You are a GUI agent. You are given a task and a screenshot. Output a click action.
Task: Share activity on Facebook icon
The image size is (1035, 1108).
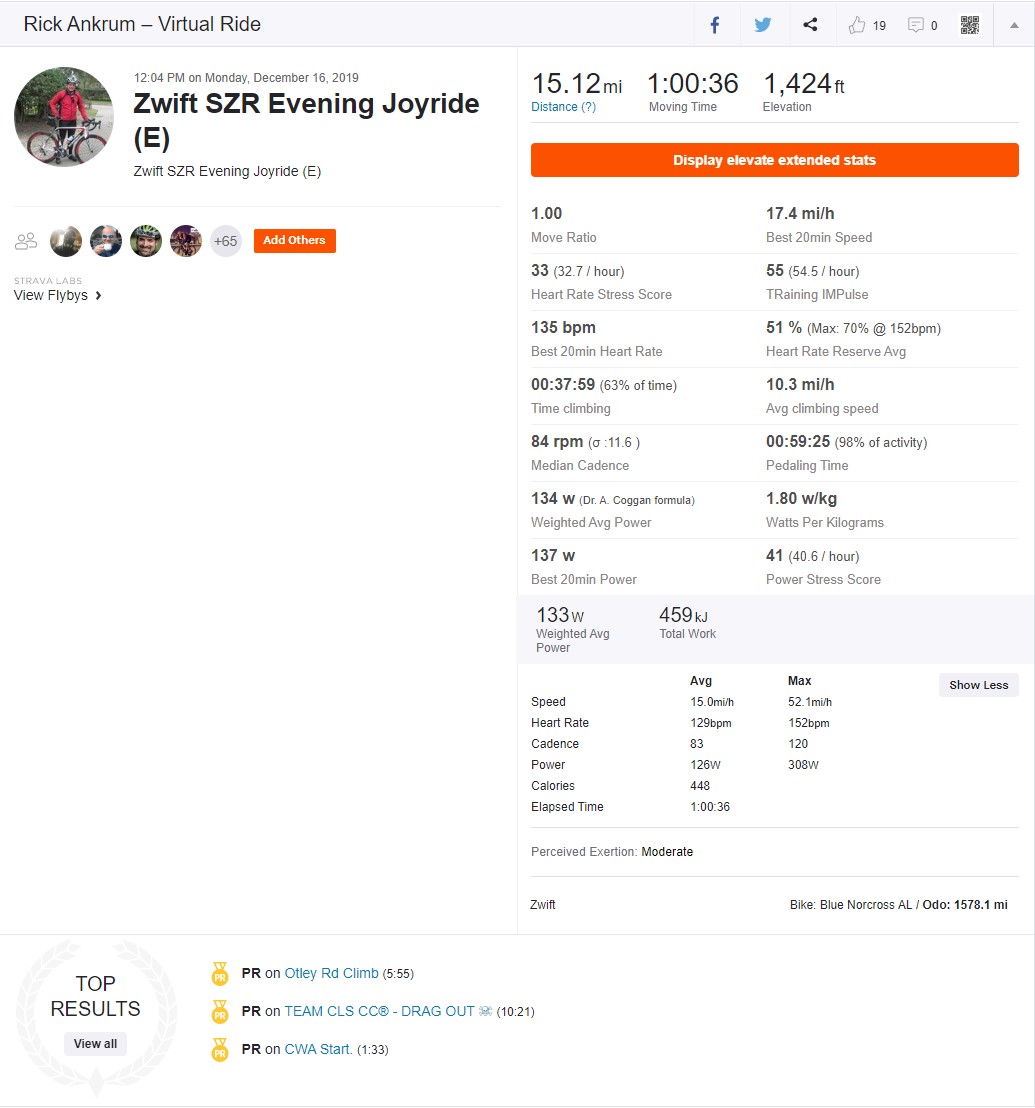pyautogui.click(x=715, y=25)
